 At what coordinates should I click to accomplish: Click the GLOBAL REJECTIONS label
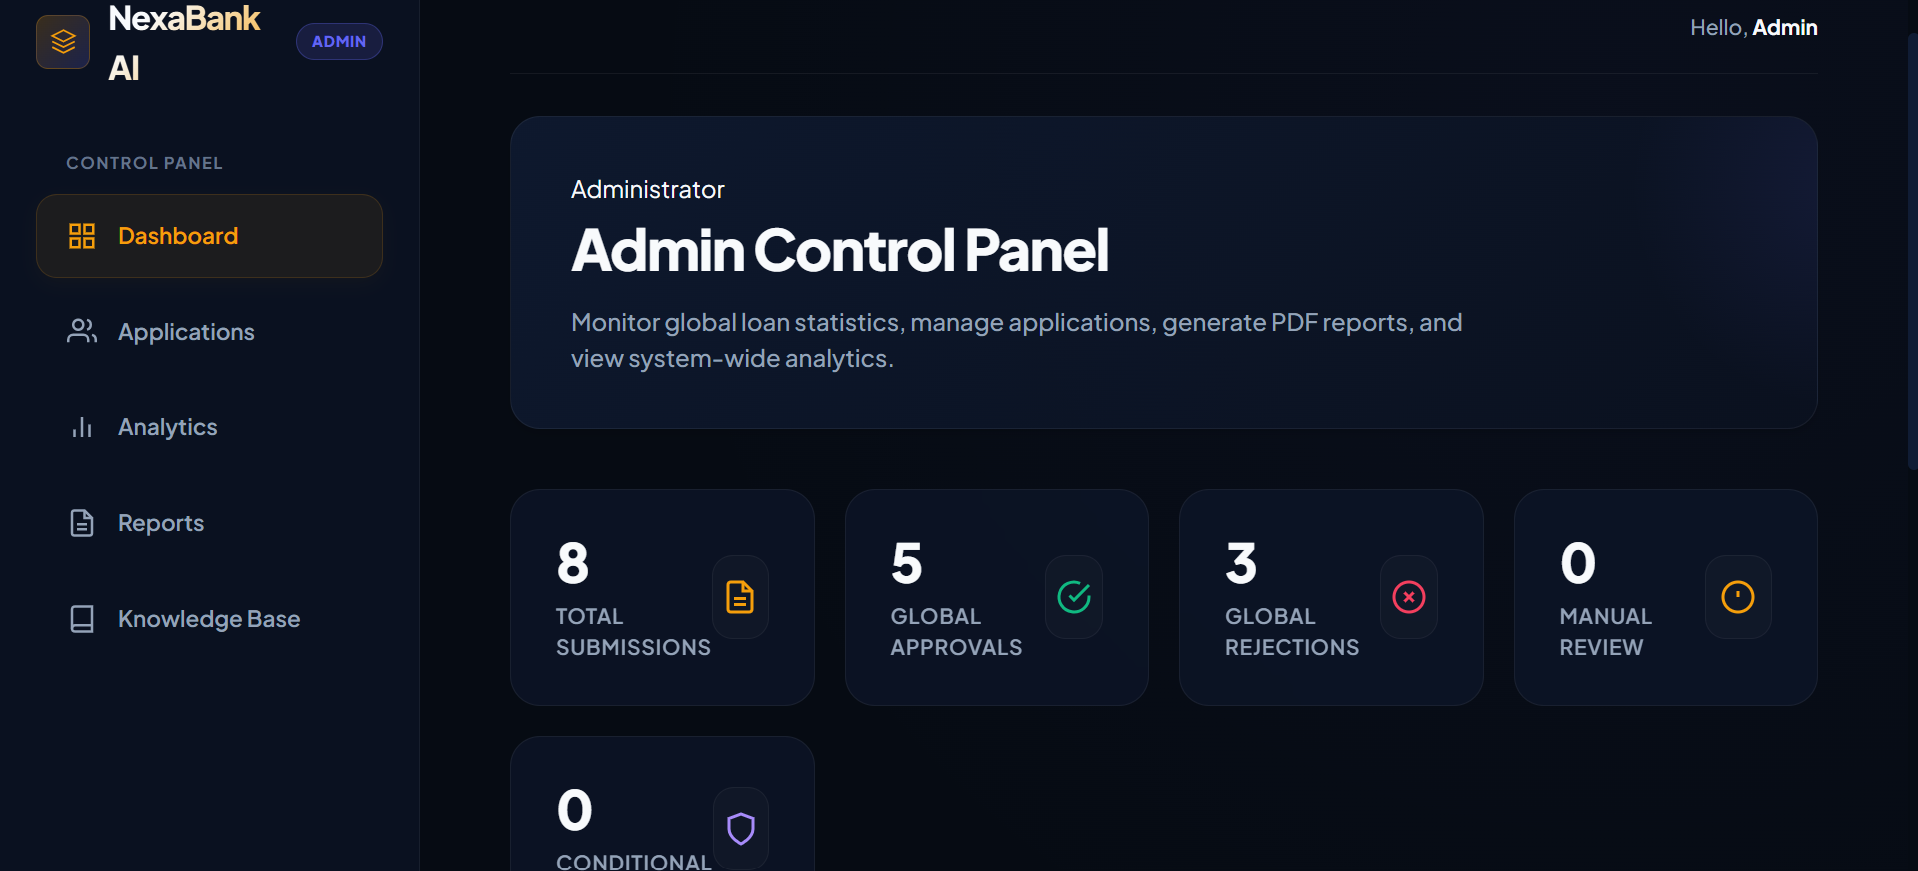(x=1292, y=632)
